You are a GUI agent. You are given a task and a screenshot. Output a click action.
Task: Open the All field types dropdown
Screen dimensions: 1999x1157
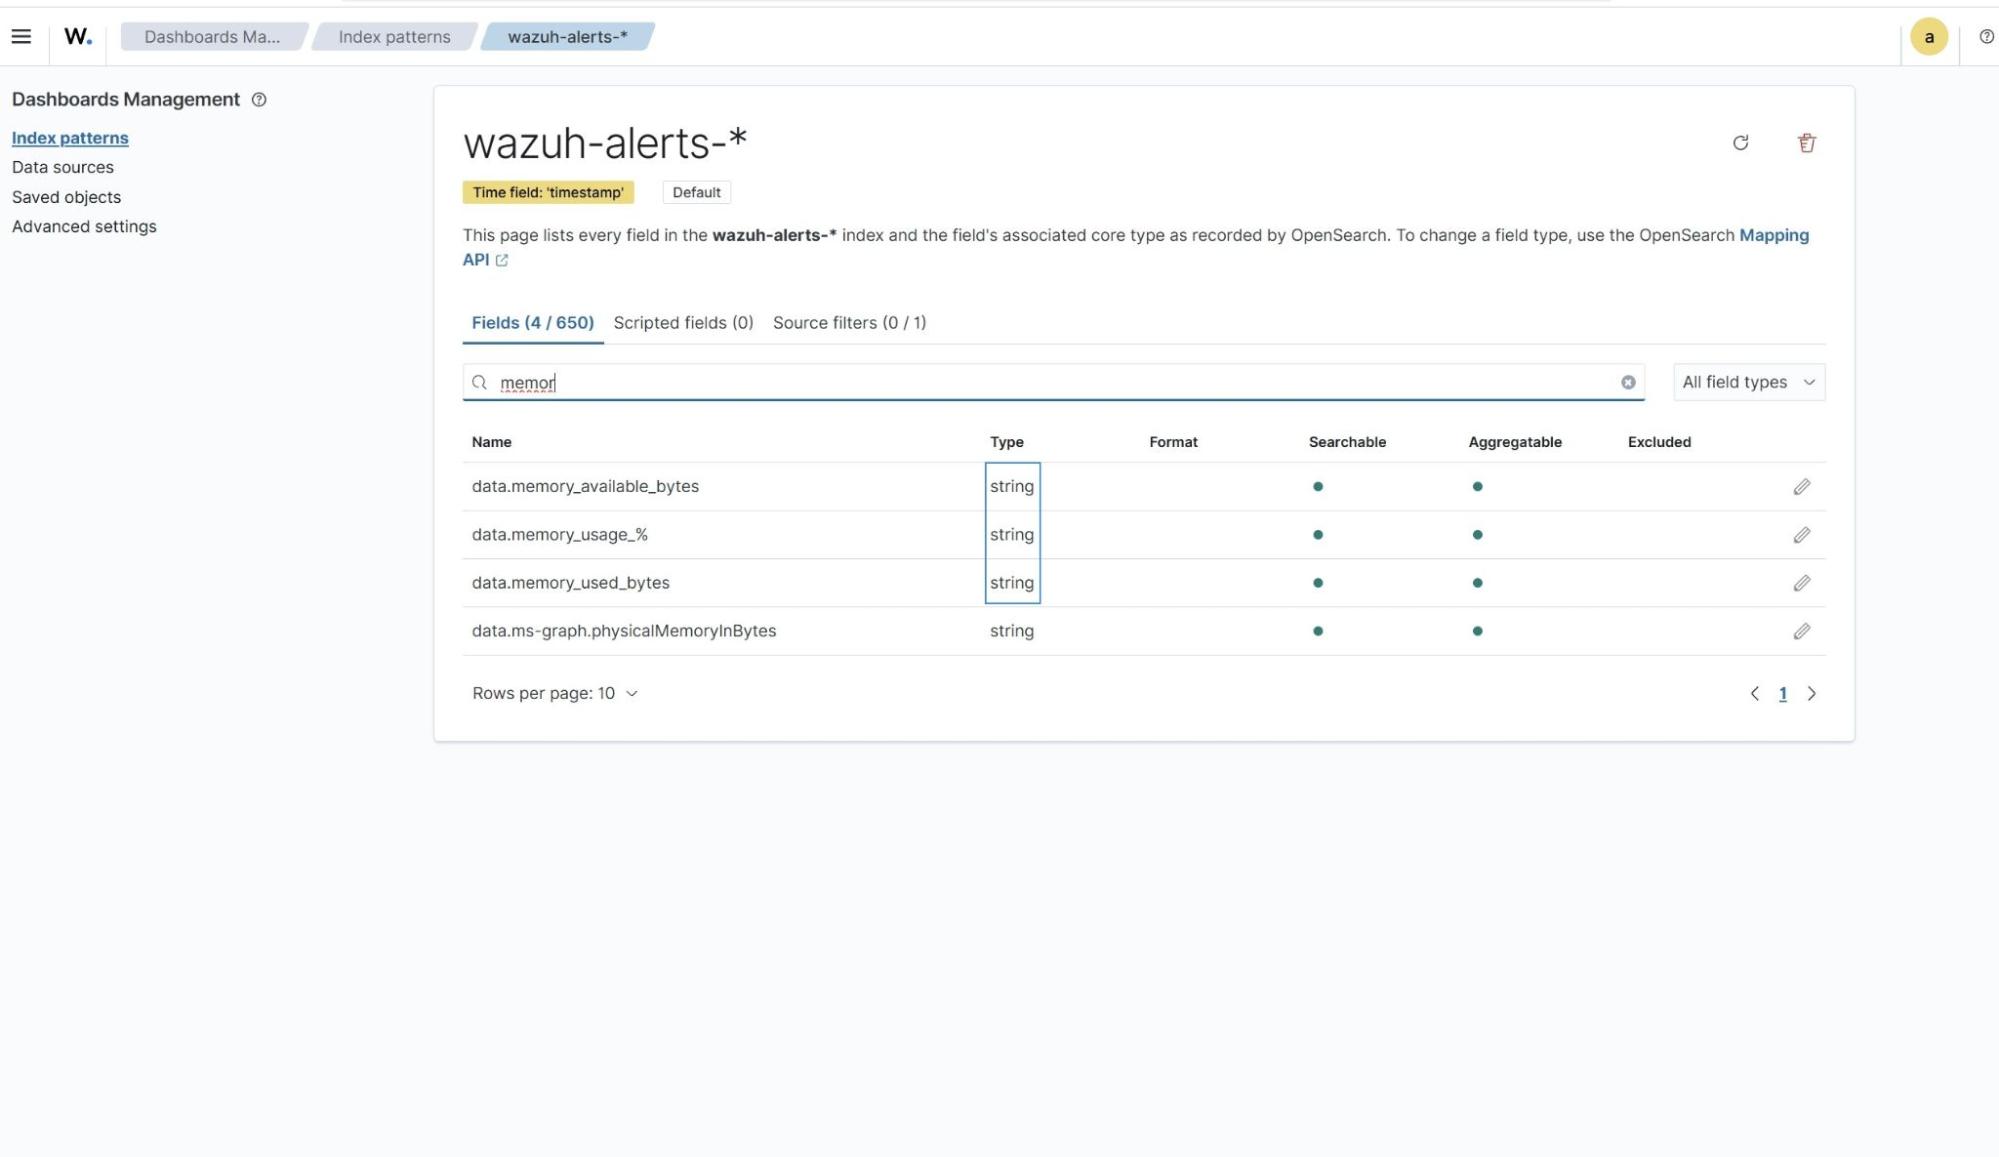pyautogui.click(x=1748, y=382)
